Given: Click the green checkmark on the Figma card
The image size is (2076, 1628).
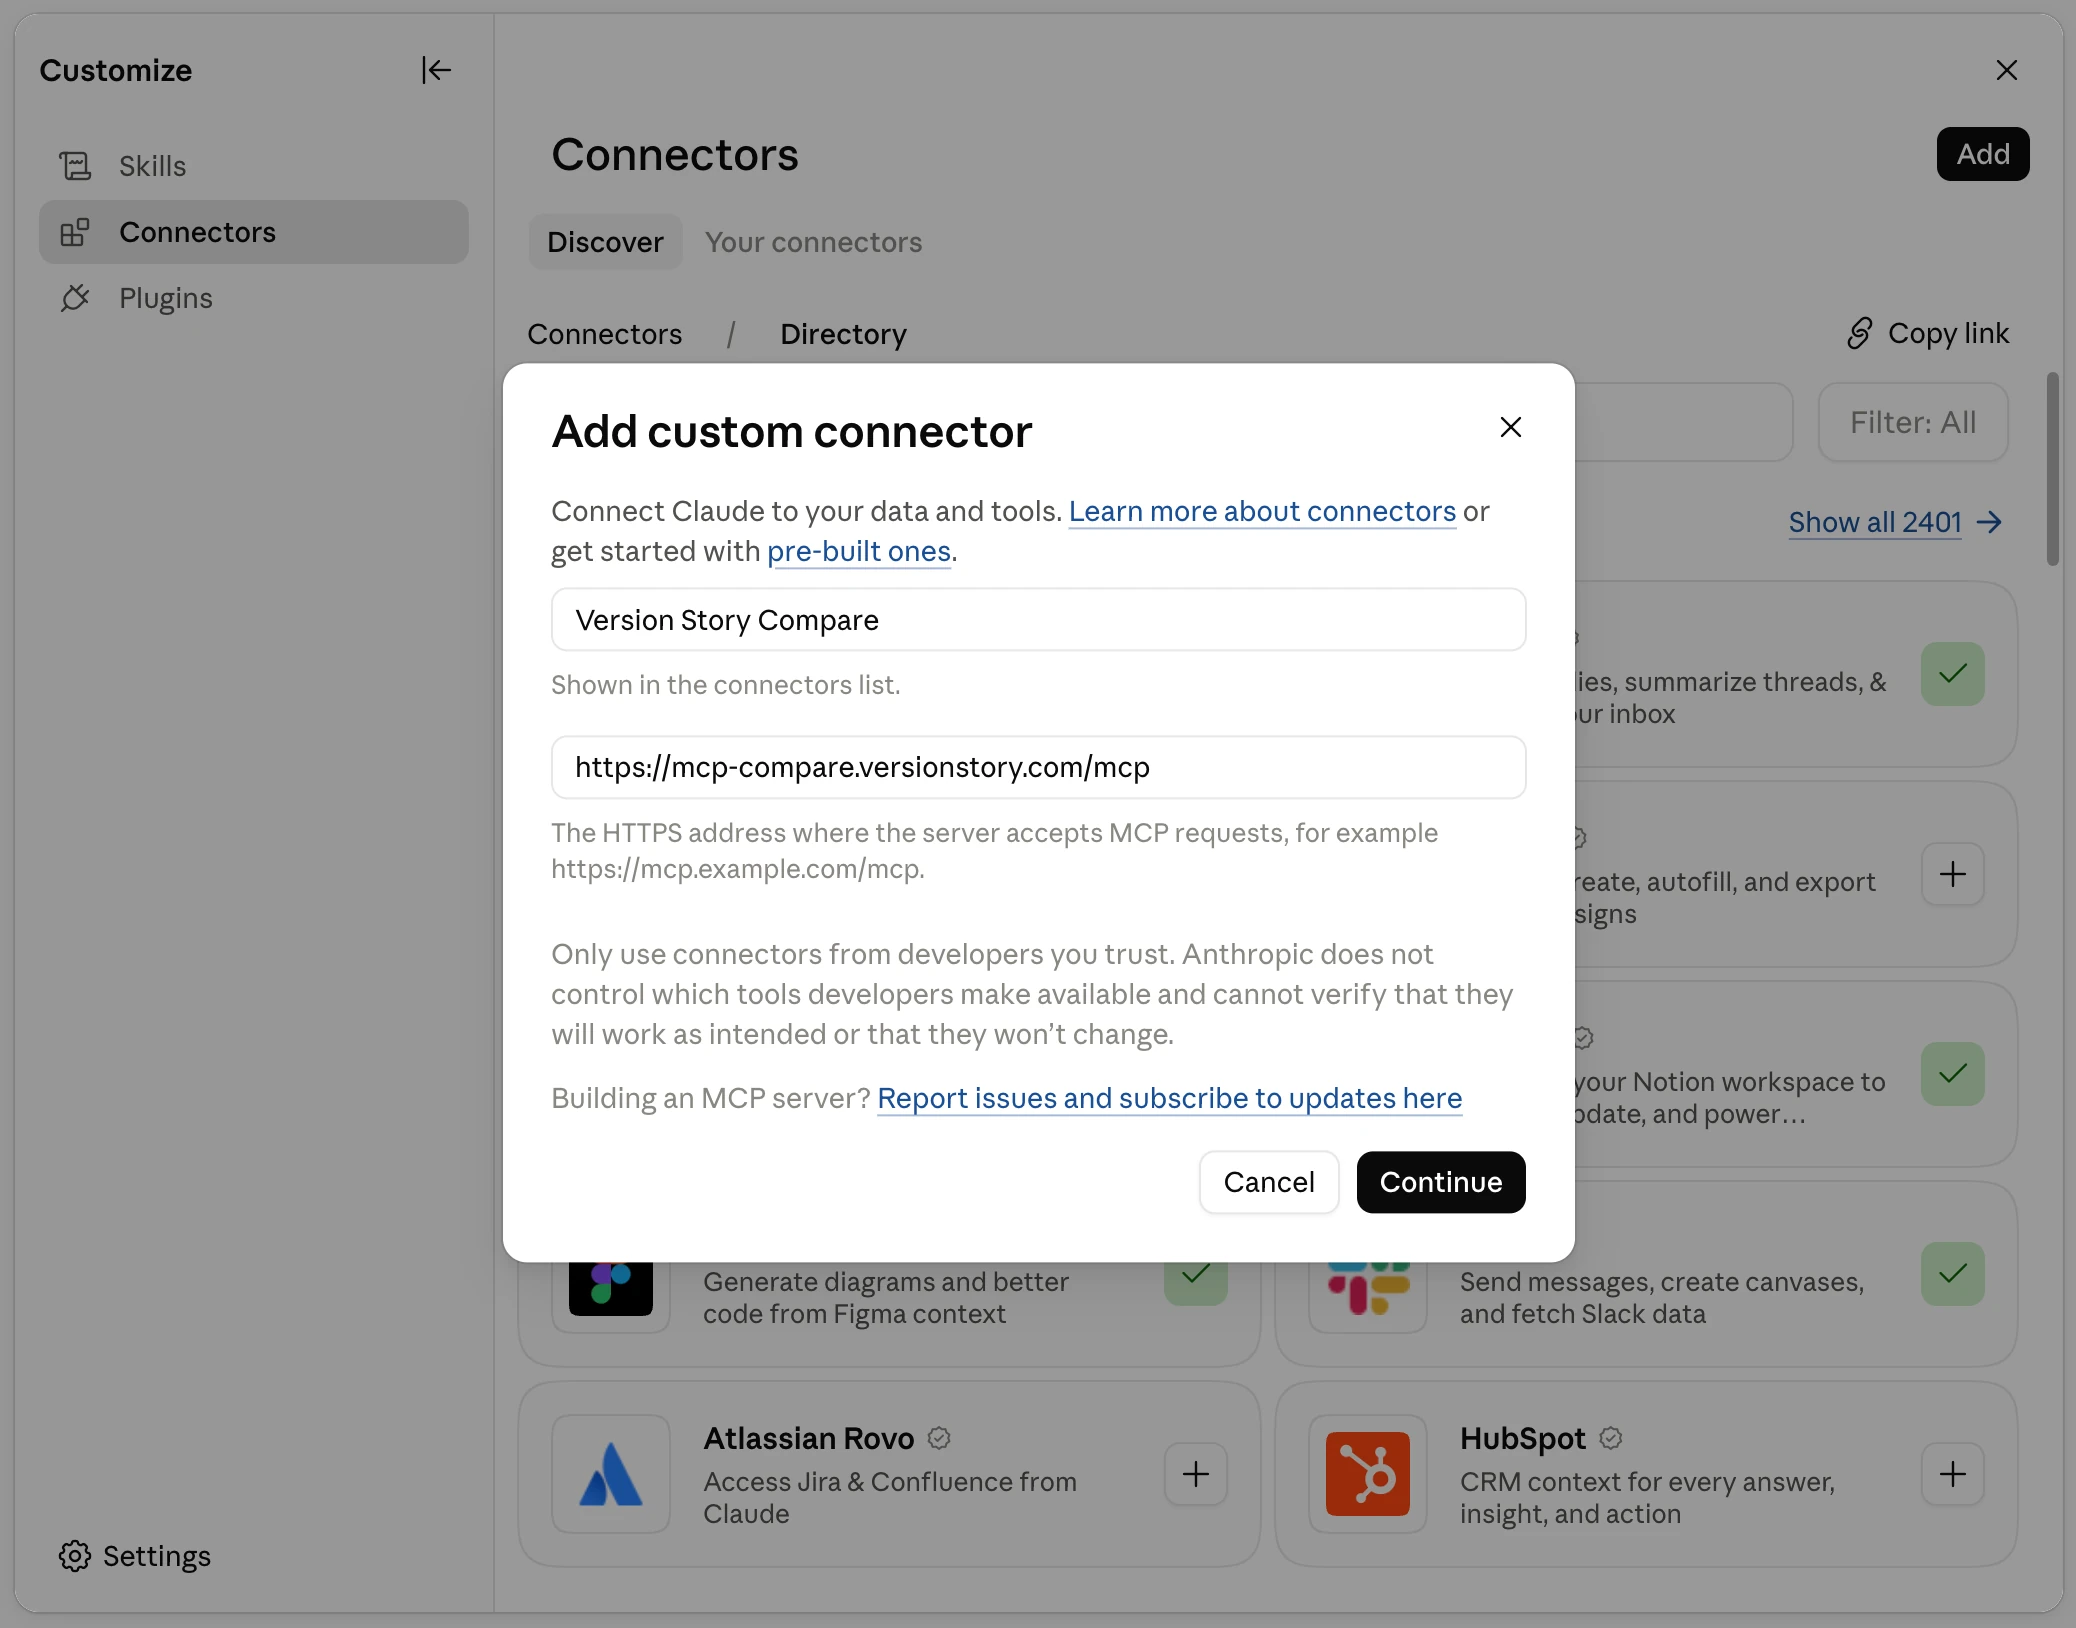Looking at the screenshot, I should tap(1195, 1283).
